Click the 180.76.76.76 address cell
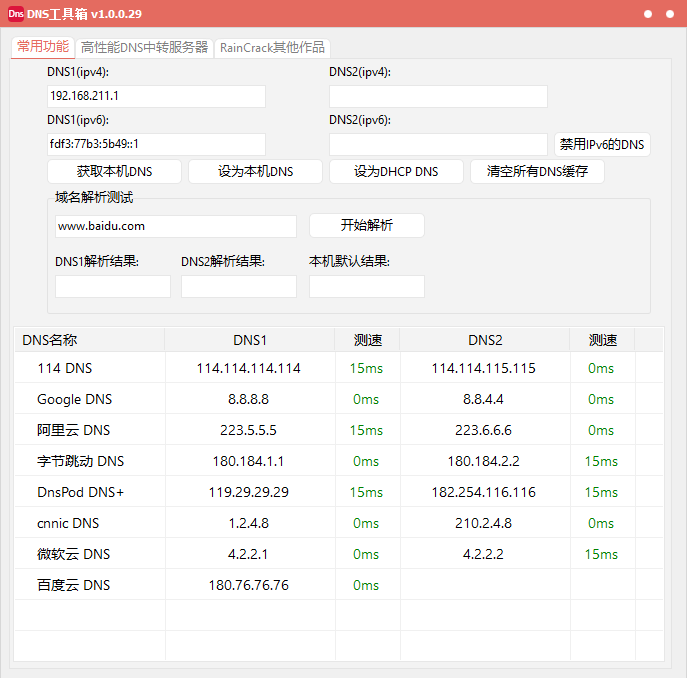 coord(249,585)
